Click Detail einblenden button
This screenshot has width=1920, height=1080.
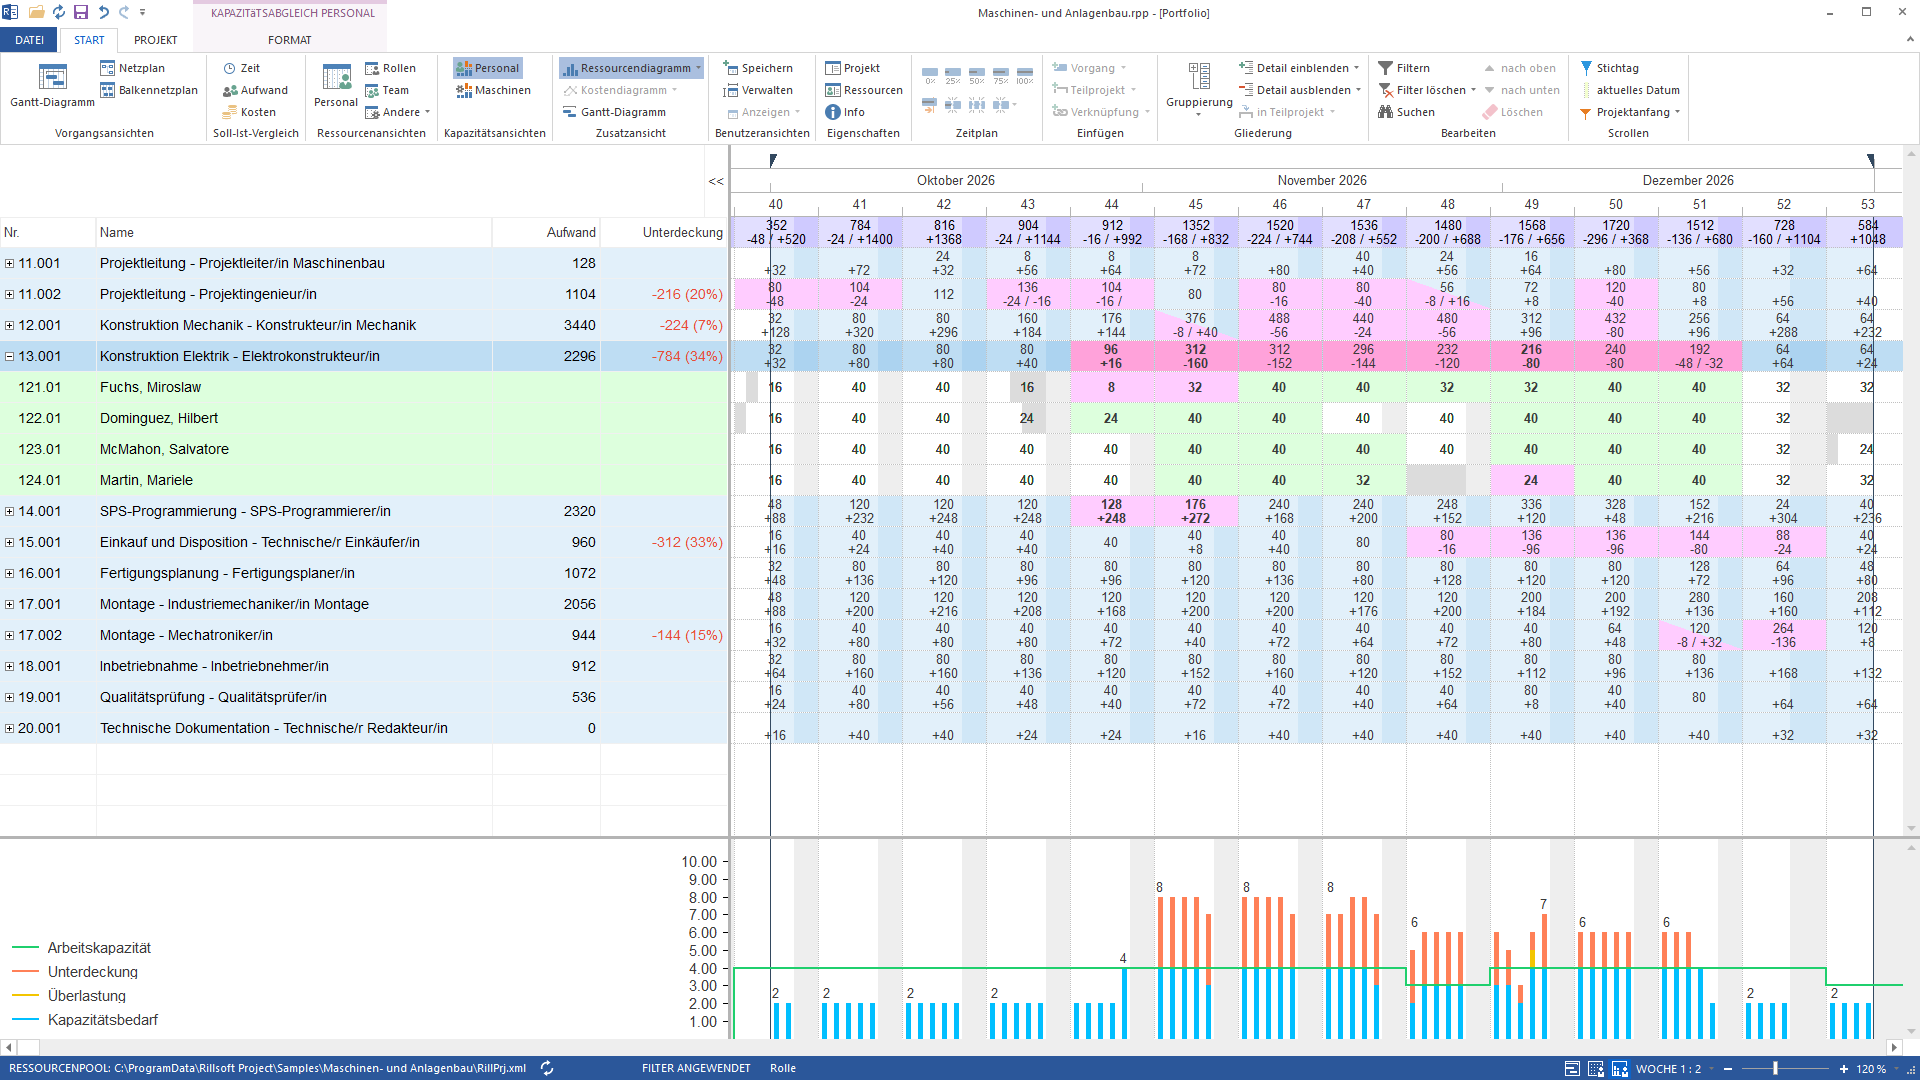pos(1299,68)
